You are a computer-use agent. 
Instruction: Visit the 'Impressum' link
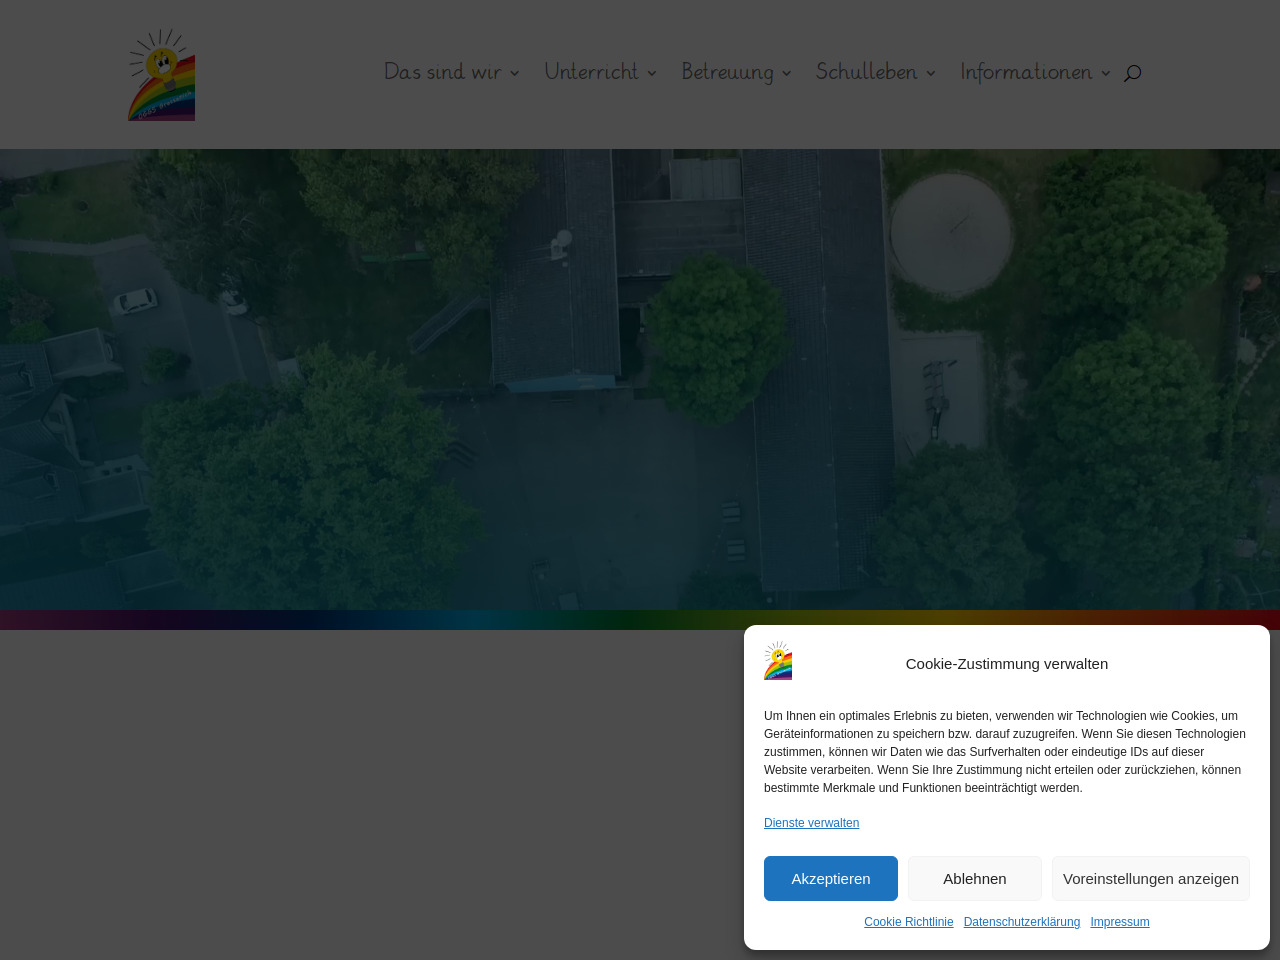1119,922
